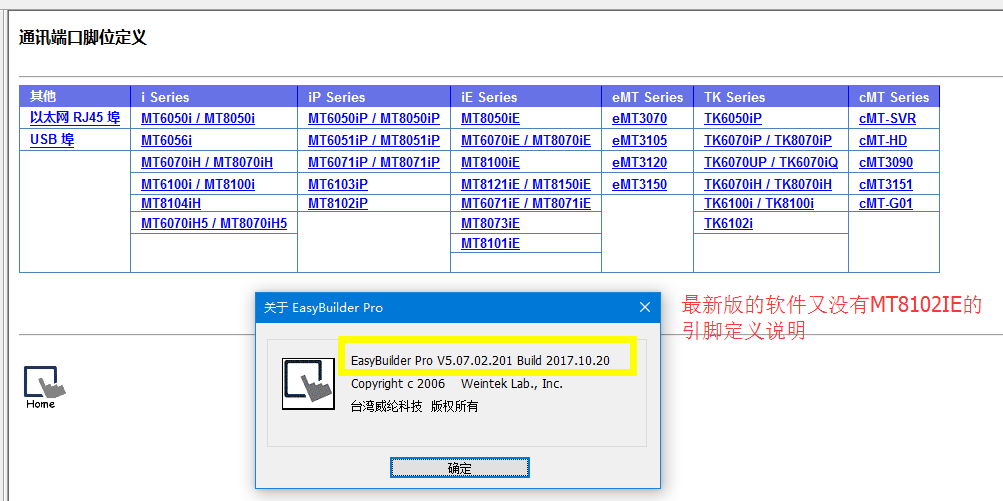Click the MT6103iP link
1003x501 pixels.
[x=338, y=184]
